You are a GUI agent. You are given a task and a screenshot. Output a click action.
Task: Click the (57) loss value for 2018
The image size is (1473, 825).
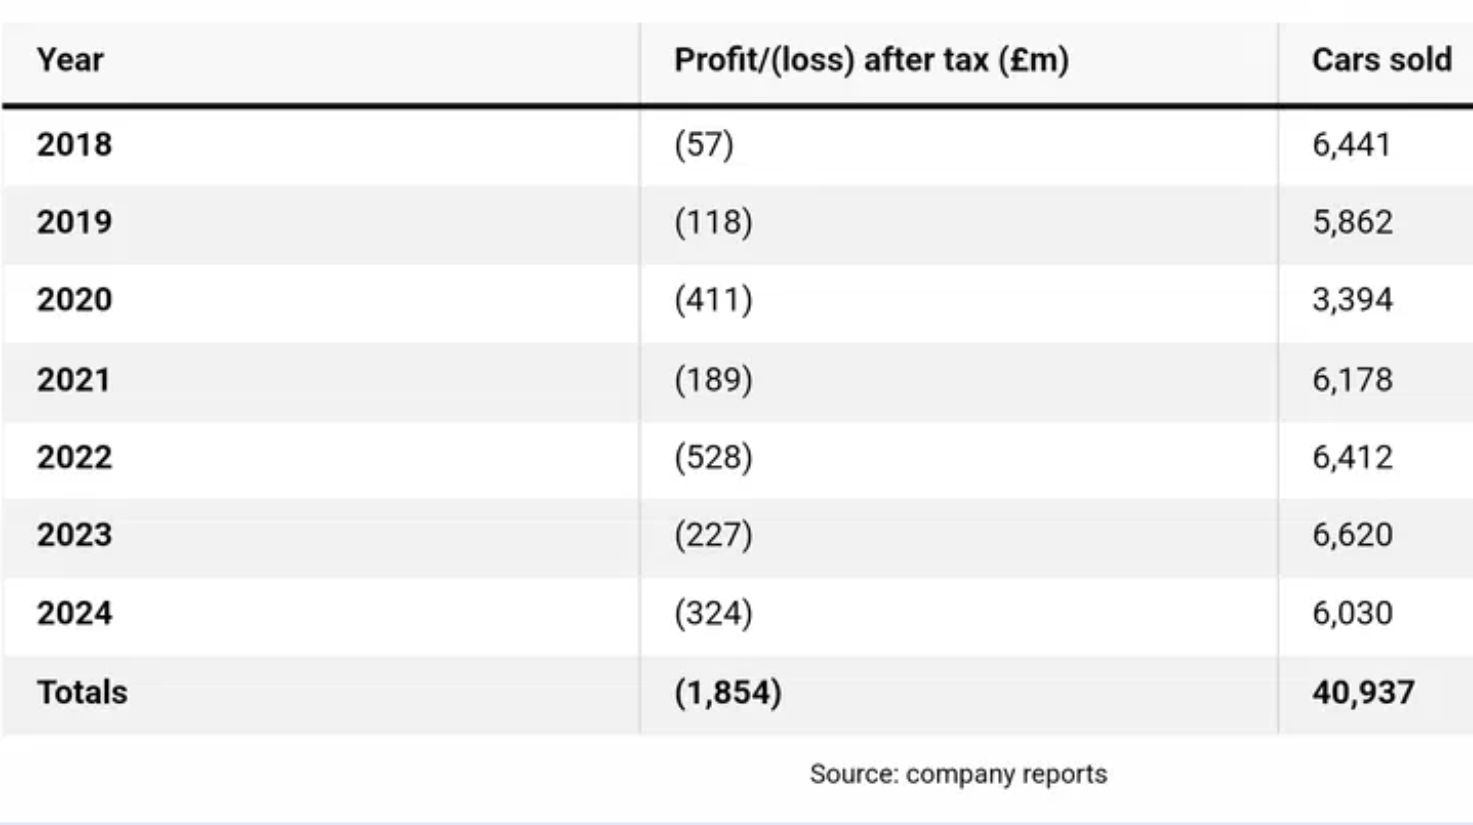pos(704,144)
